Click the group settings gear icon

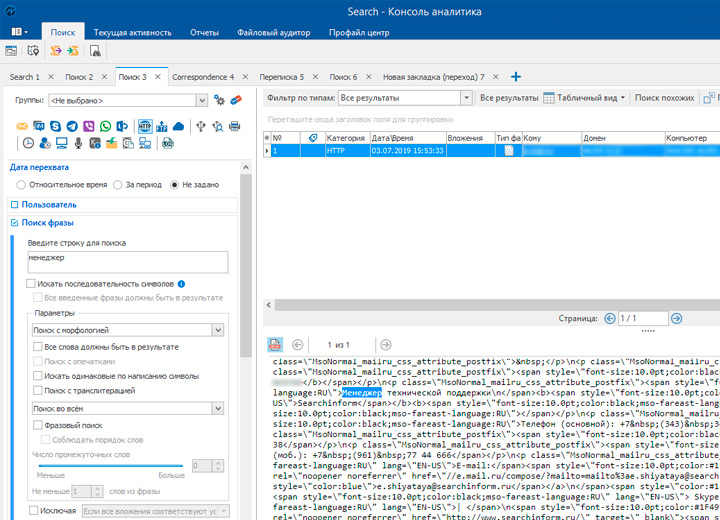point(219,100)
